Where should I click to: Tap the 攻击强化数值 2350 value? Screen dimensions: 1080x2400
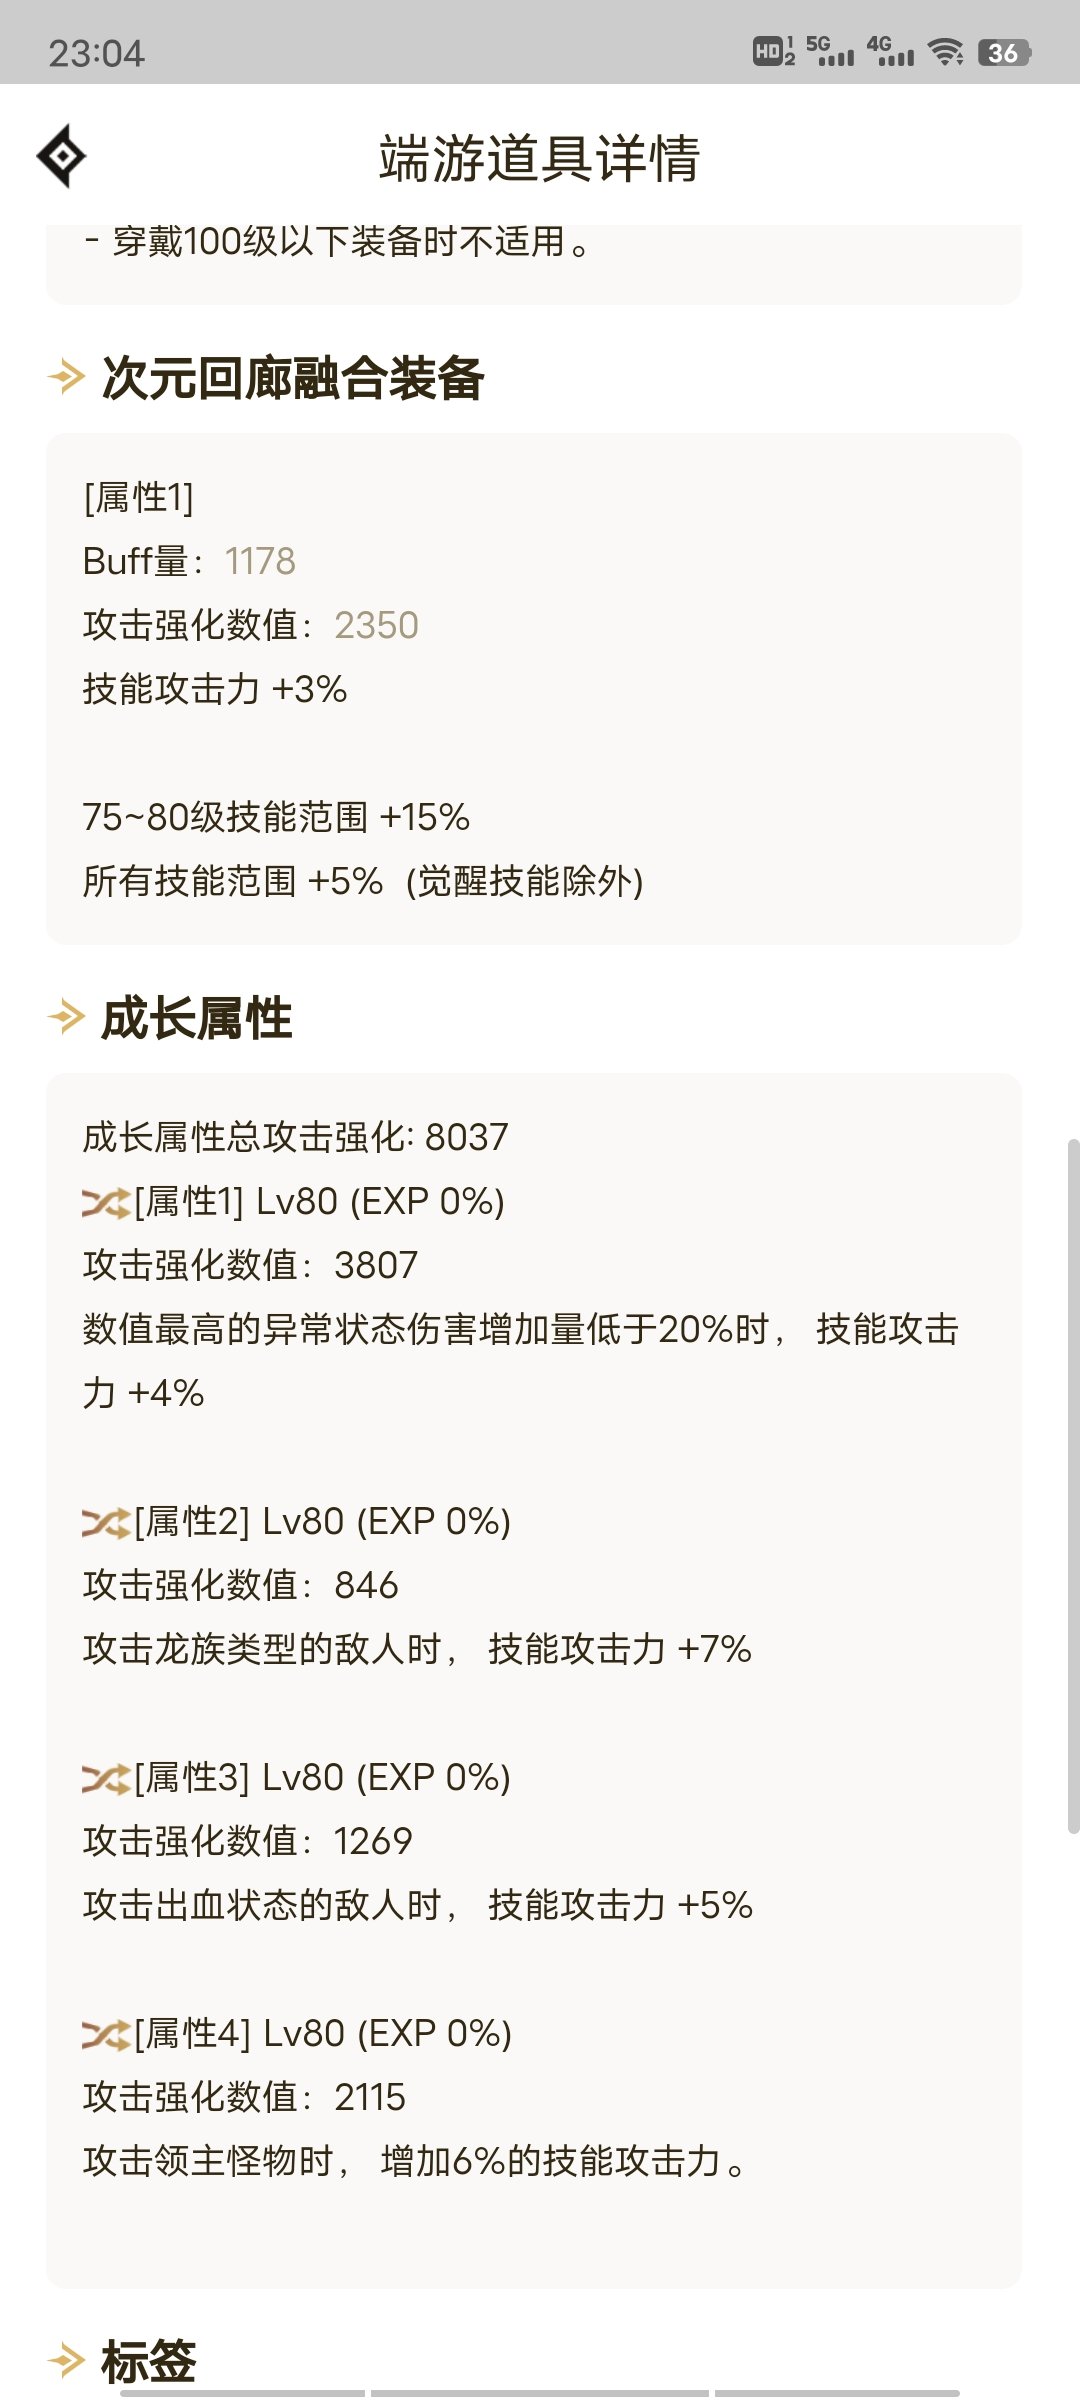pyautogui.click(x=376, y=625)
